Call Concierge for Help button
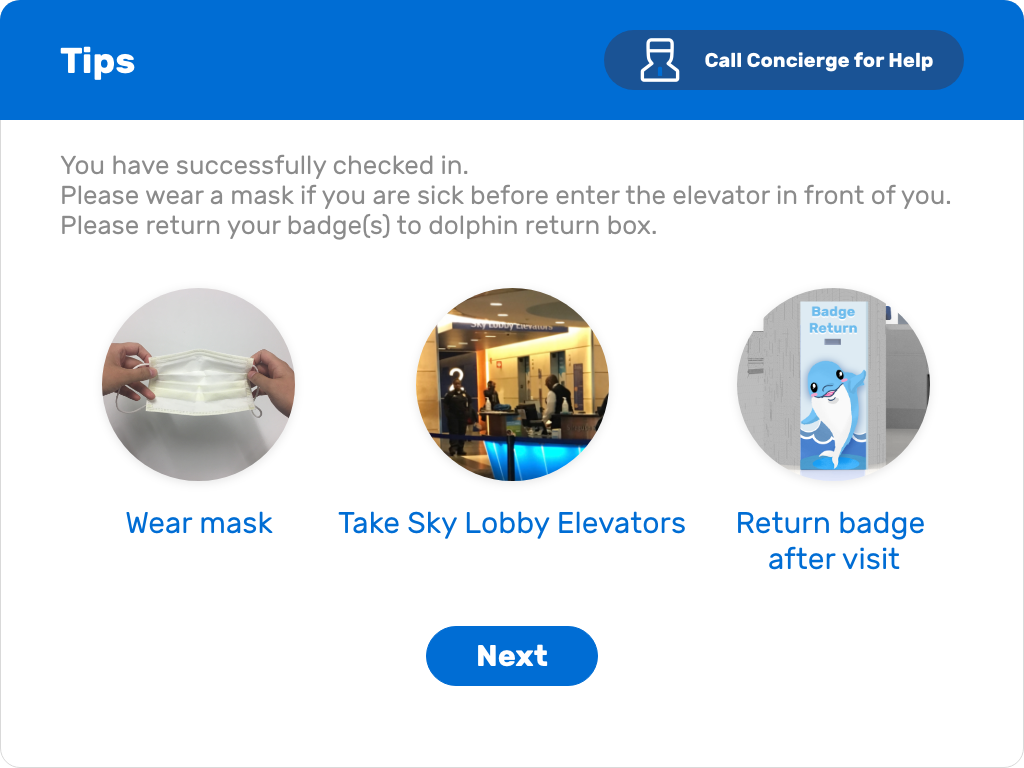This screenshot has width=1024, height=768. point(784,60)
